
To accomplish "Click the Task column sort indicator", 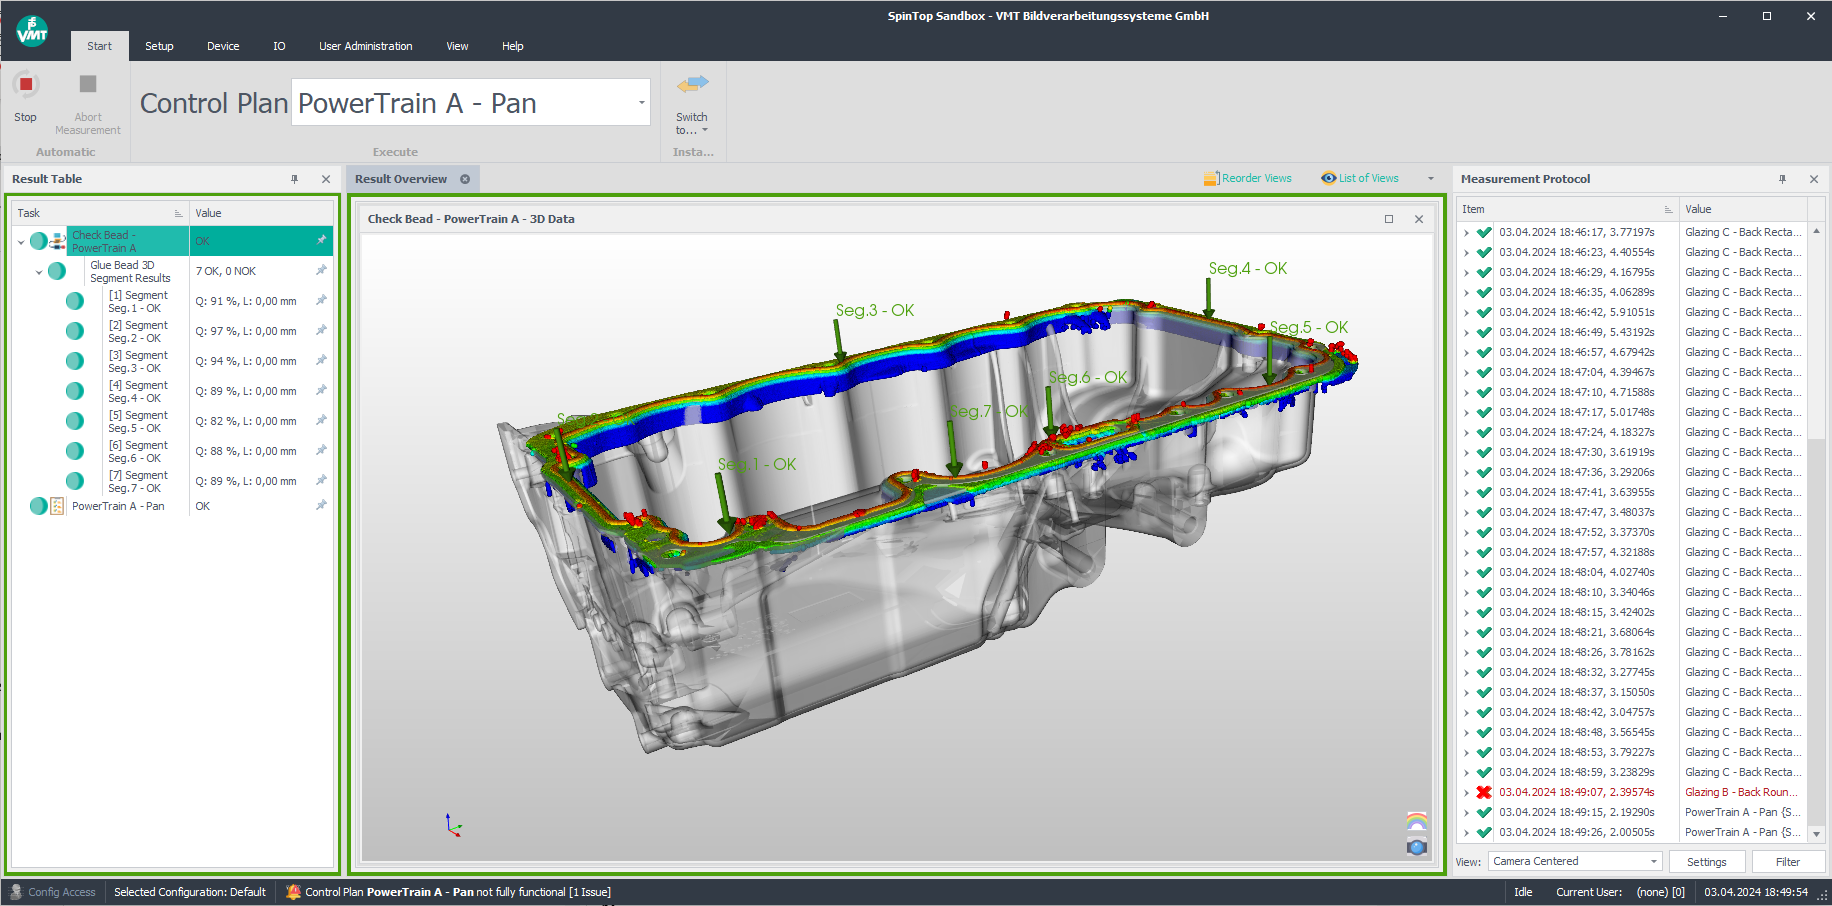I will pyautogui.click(x=179, y=213).
